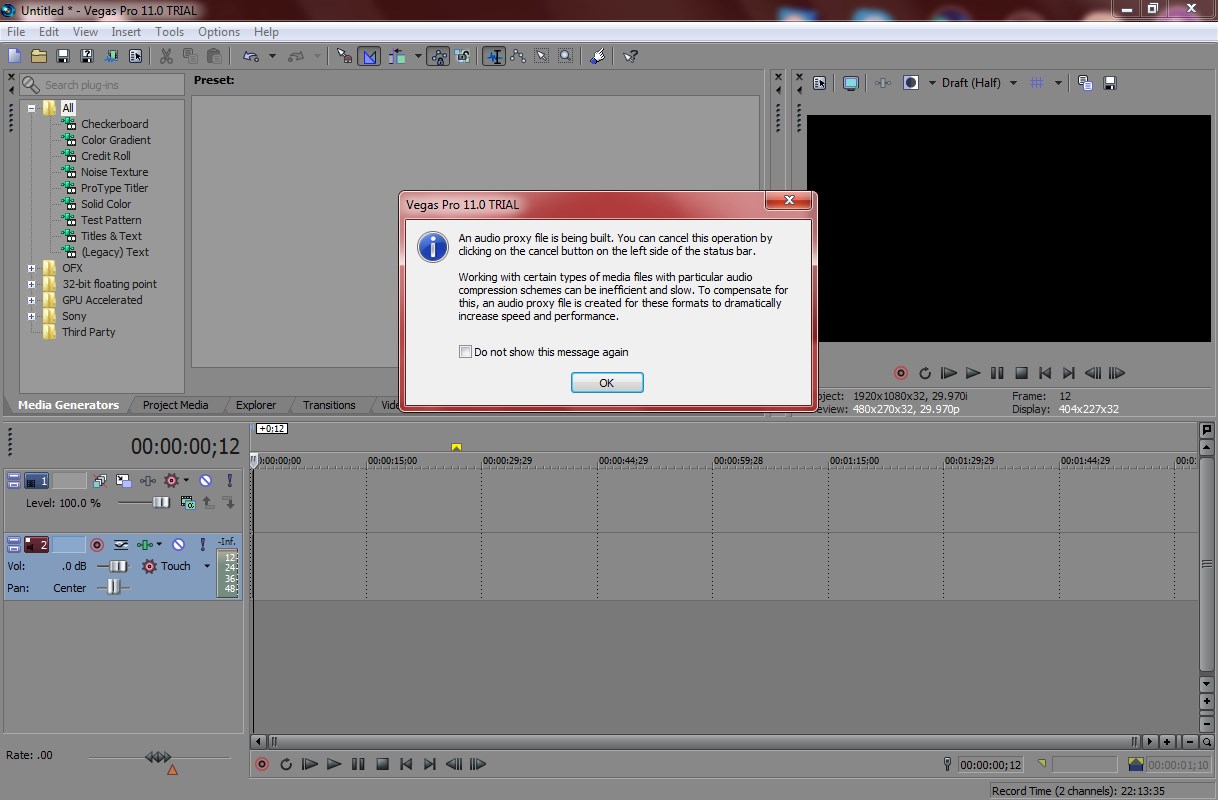This screenshot has height=800, width=1218.
Task: Click the Save project disk icon
Action: tap(63, 56)
